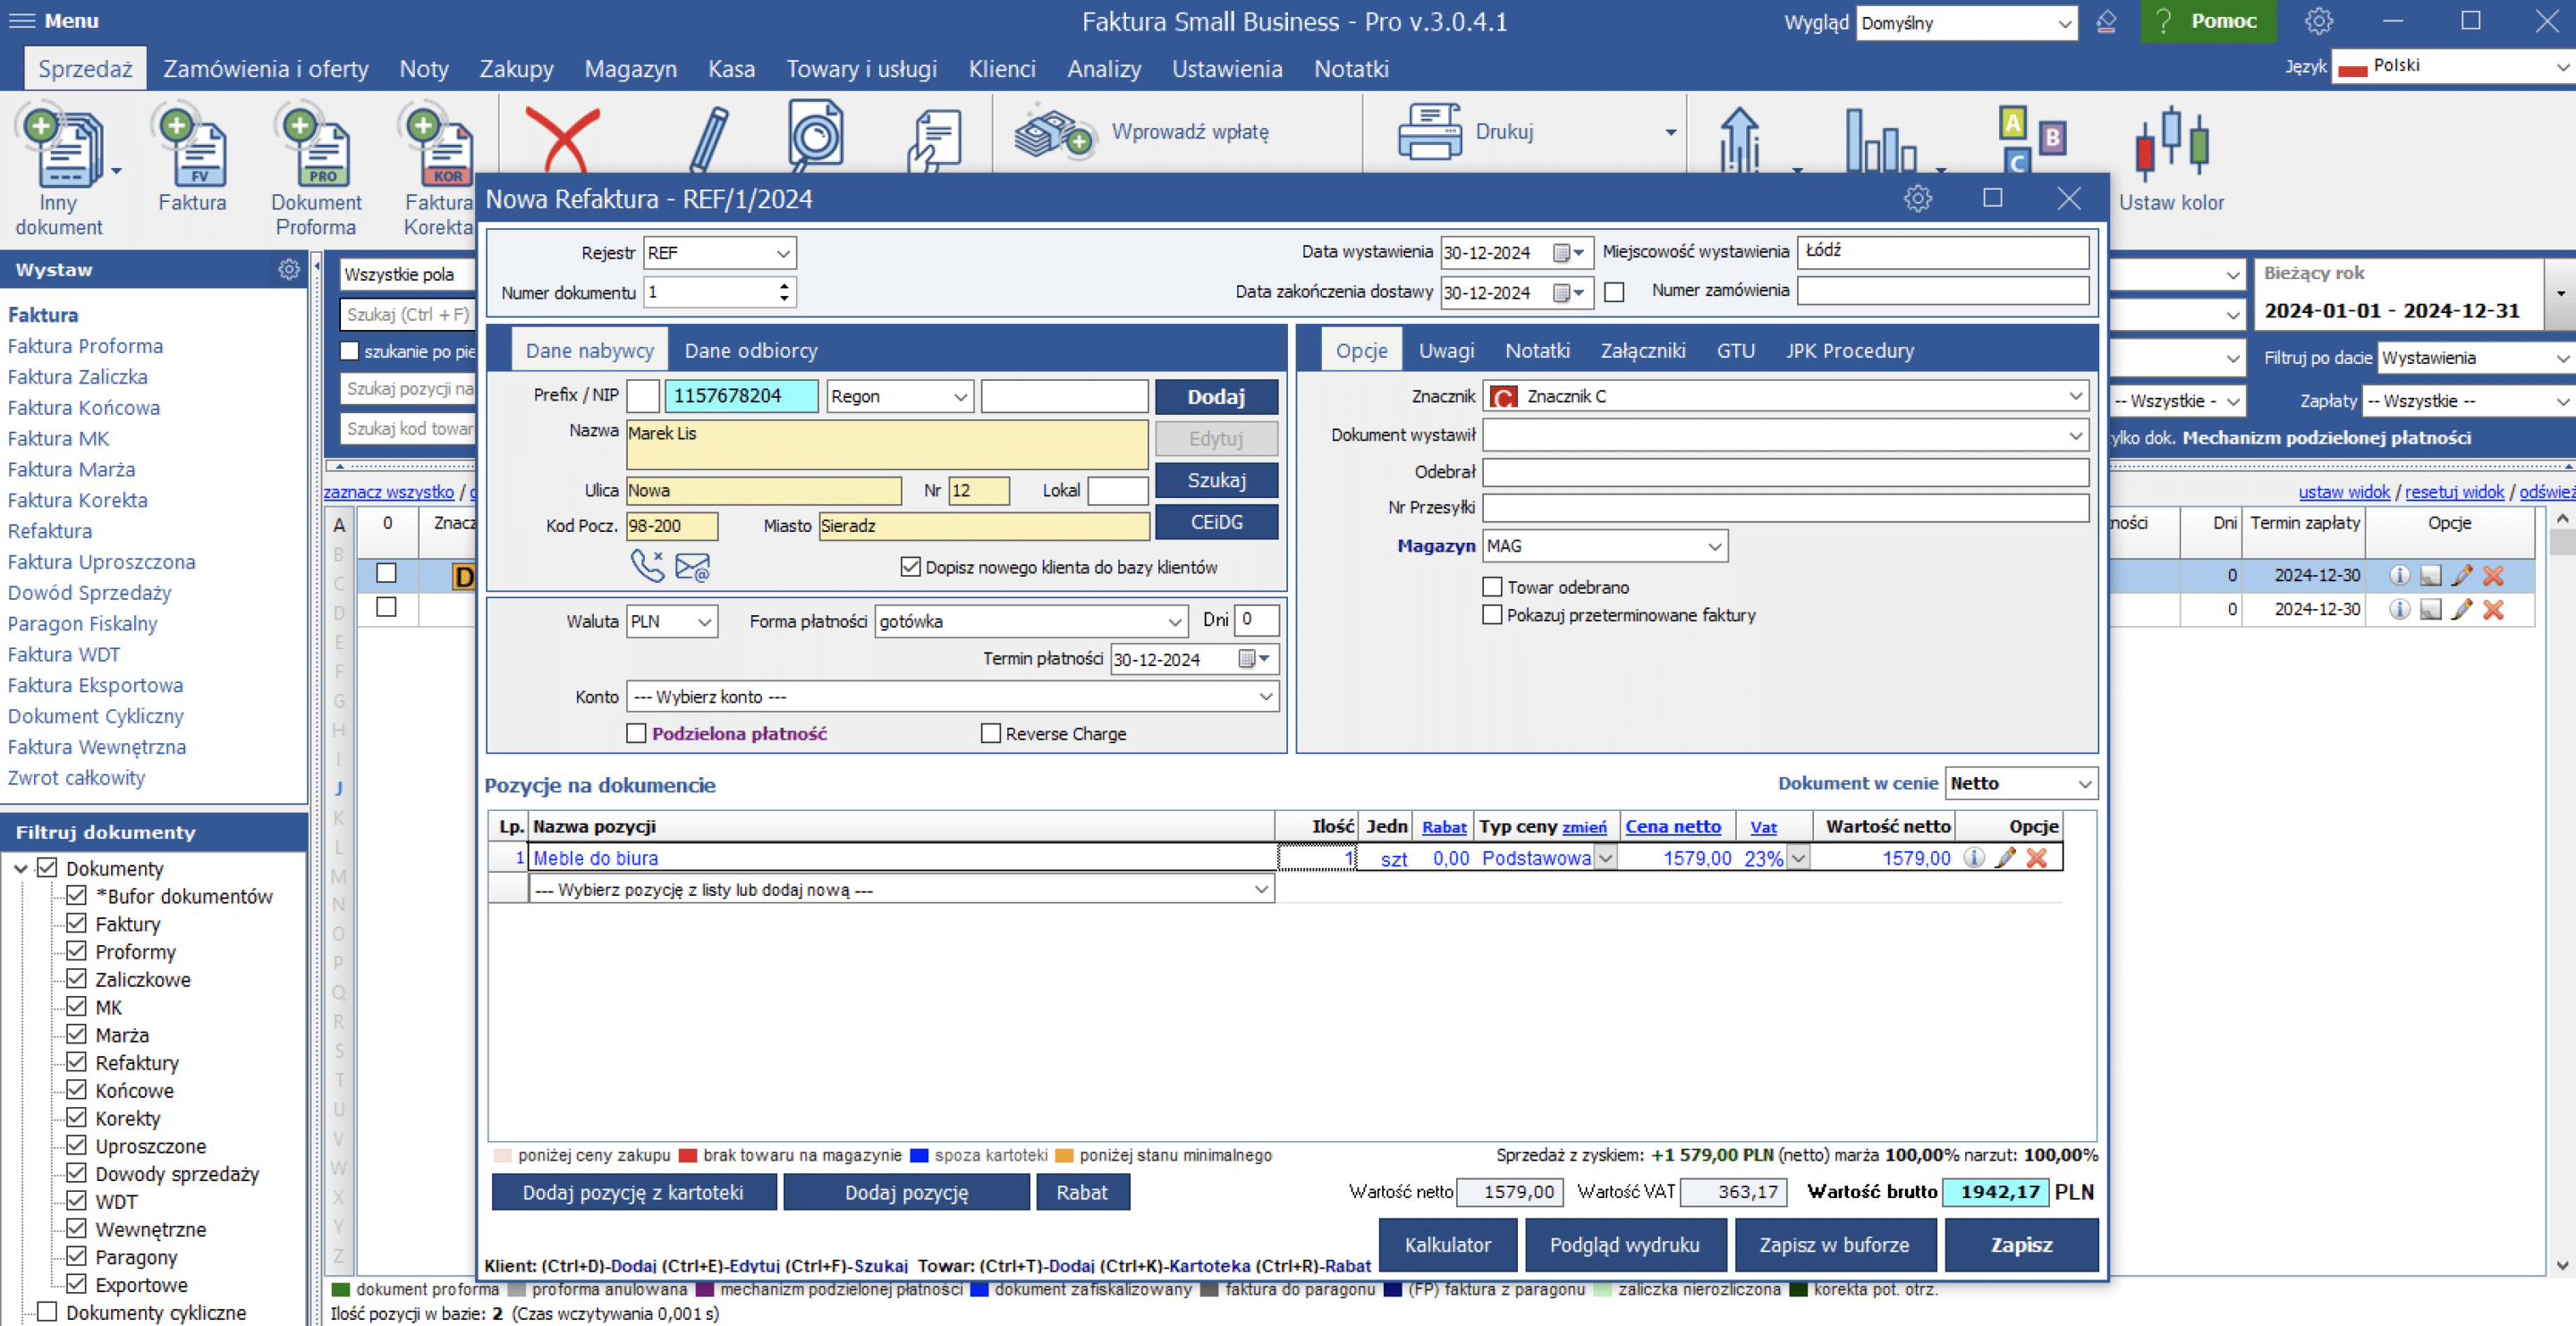Click the phone icon under client address
The height and width of the screenshot is (1326, 2576).
[x=647, y=567]
